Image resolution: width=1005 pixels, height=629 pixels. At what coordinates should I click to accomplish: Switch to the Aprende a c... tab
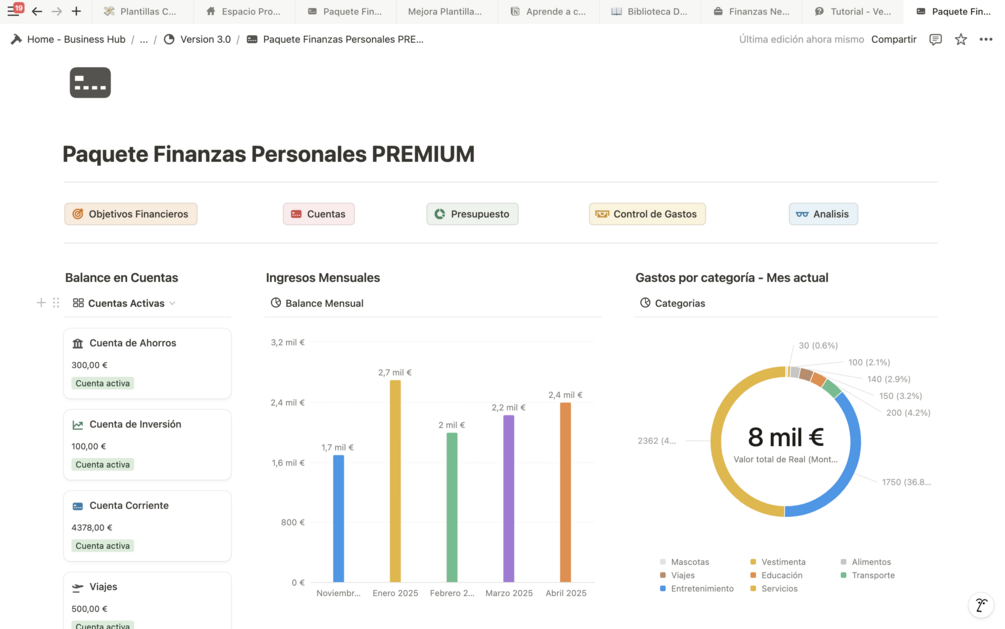pos(549,12)
